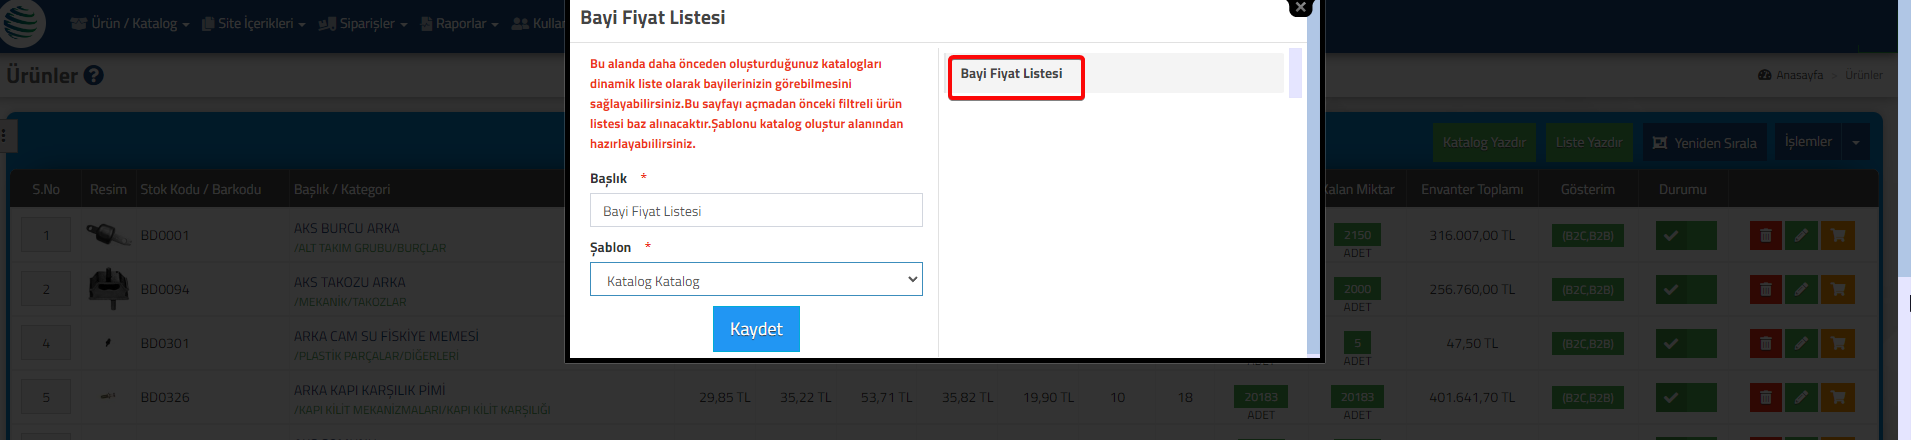Toggle status switch for BD0094 row

(x=1686, y=289)
